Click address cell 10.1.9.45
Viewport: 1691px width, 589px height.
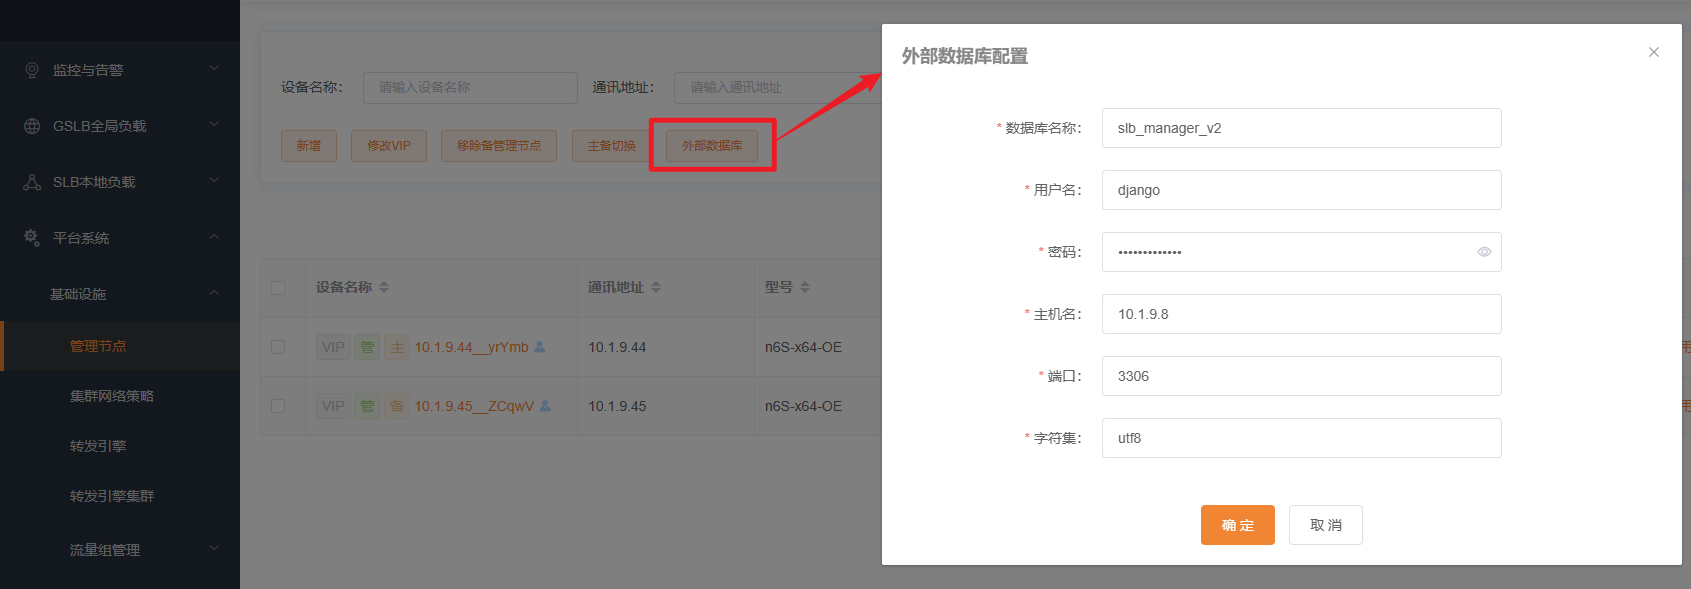coord(617,406)
